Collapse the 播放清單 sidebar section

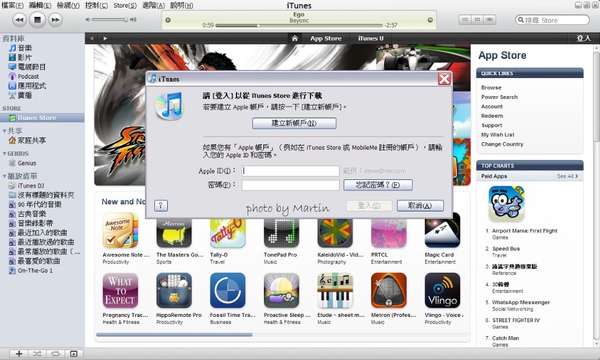(x=4, y=176)
